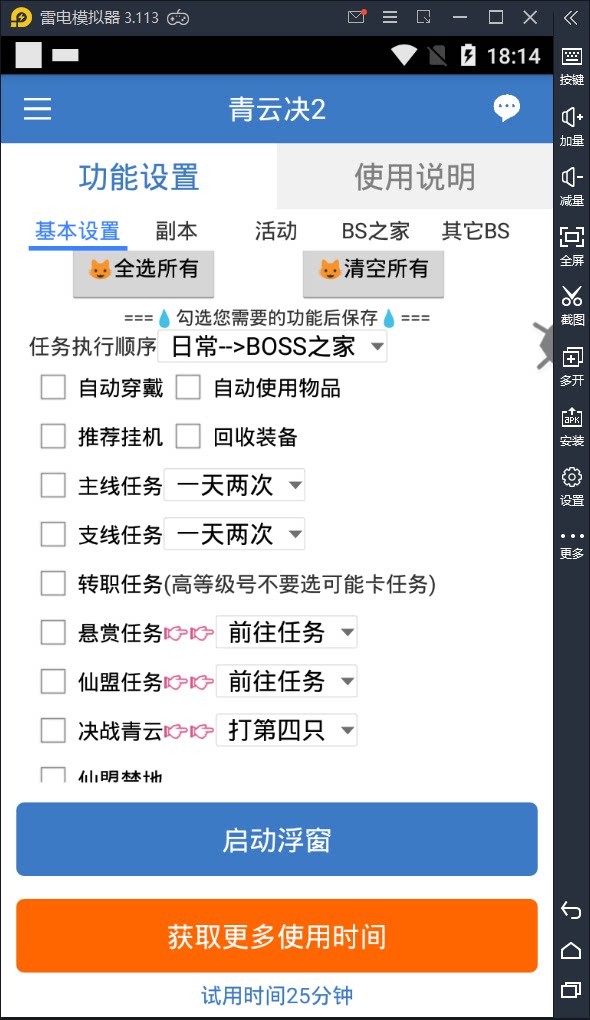The height and width of the screenshot is (1020, 590).
Task: Open the chat bubble icon in header
Action: point(506,108)
